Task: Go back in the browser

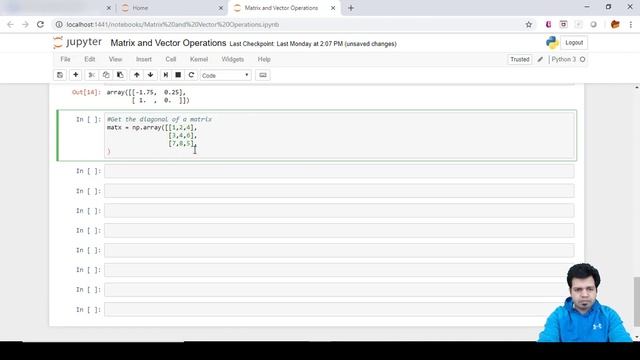Action: point(10,24)
